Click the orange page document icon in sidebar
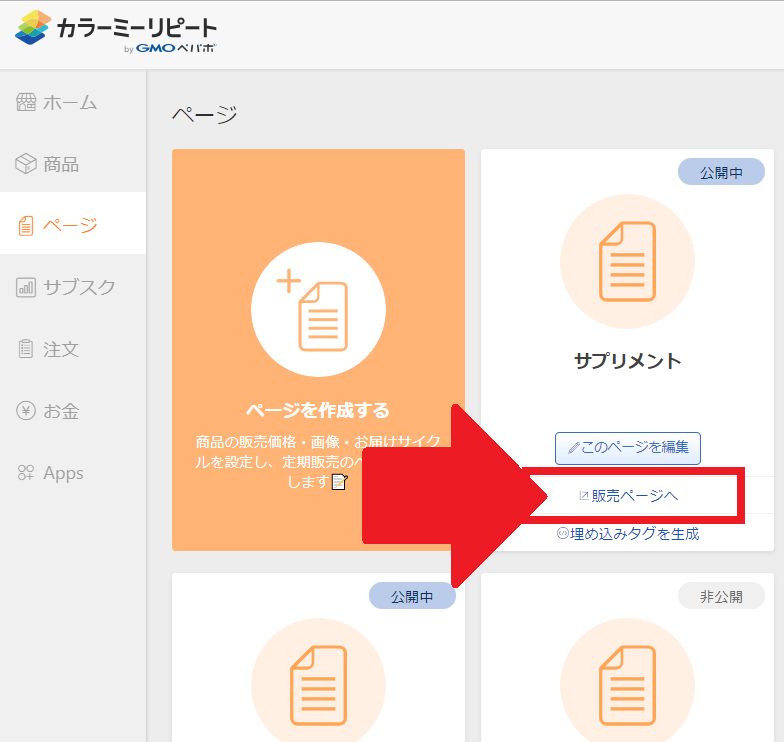 tap(26, 226)
